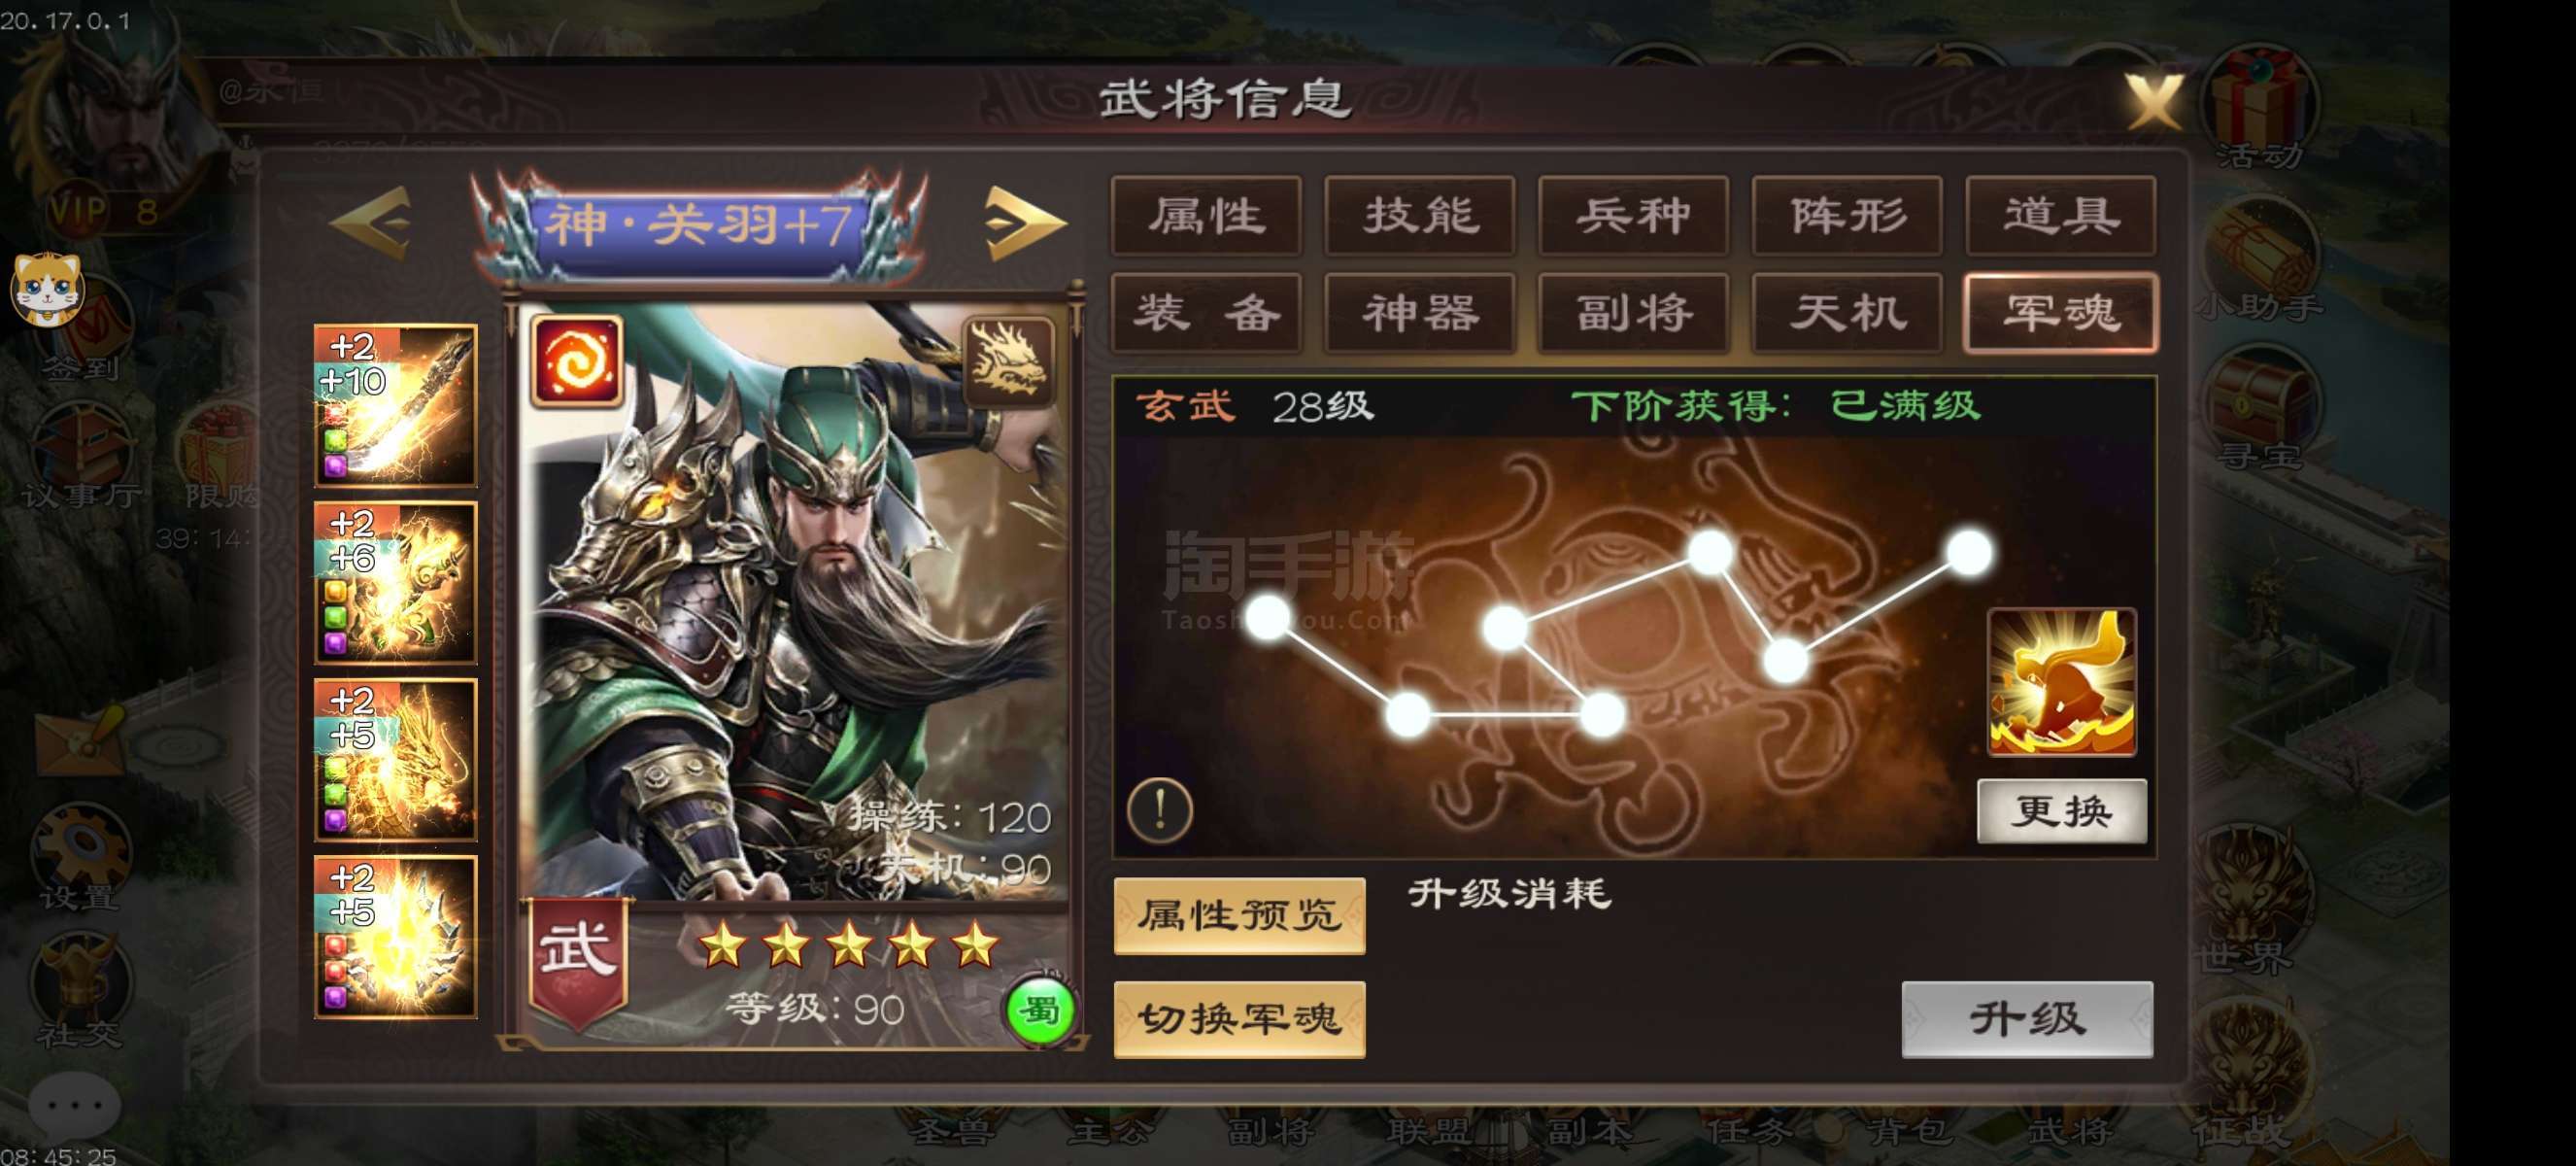Click the 切换军魂 button
2576x1166 pixels.
[x=1239, y=1019]
